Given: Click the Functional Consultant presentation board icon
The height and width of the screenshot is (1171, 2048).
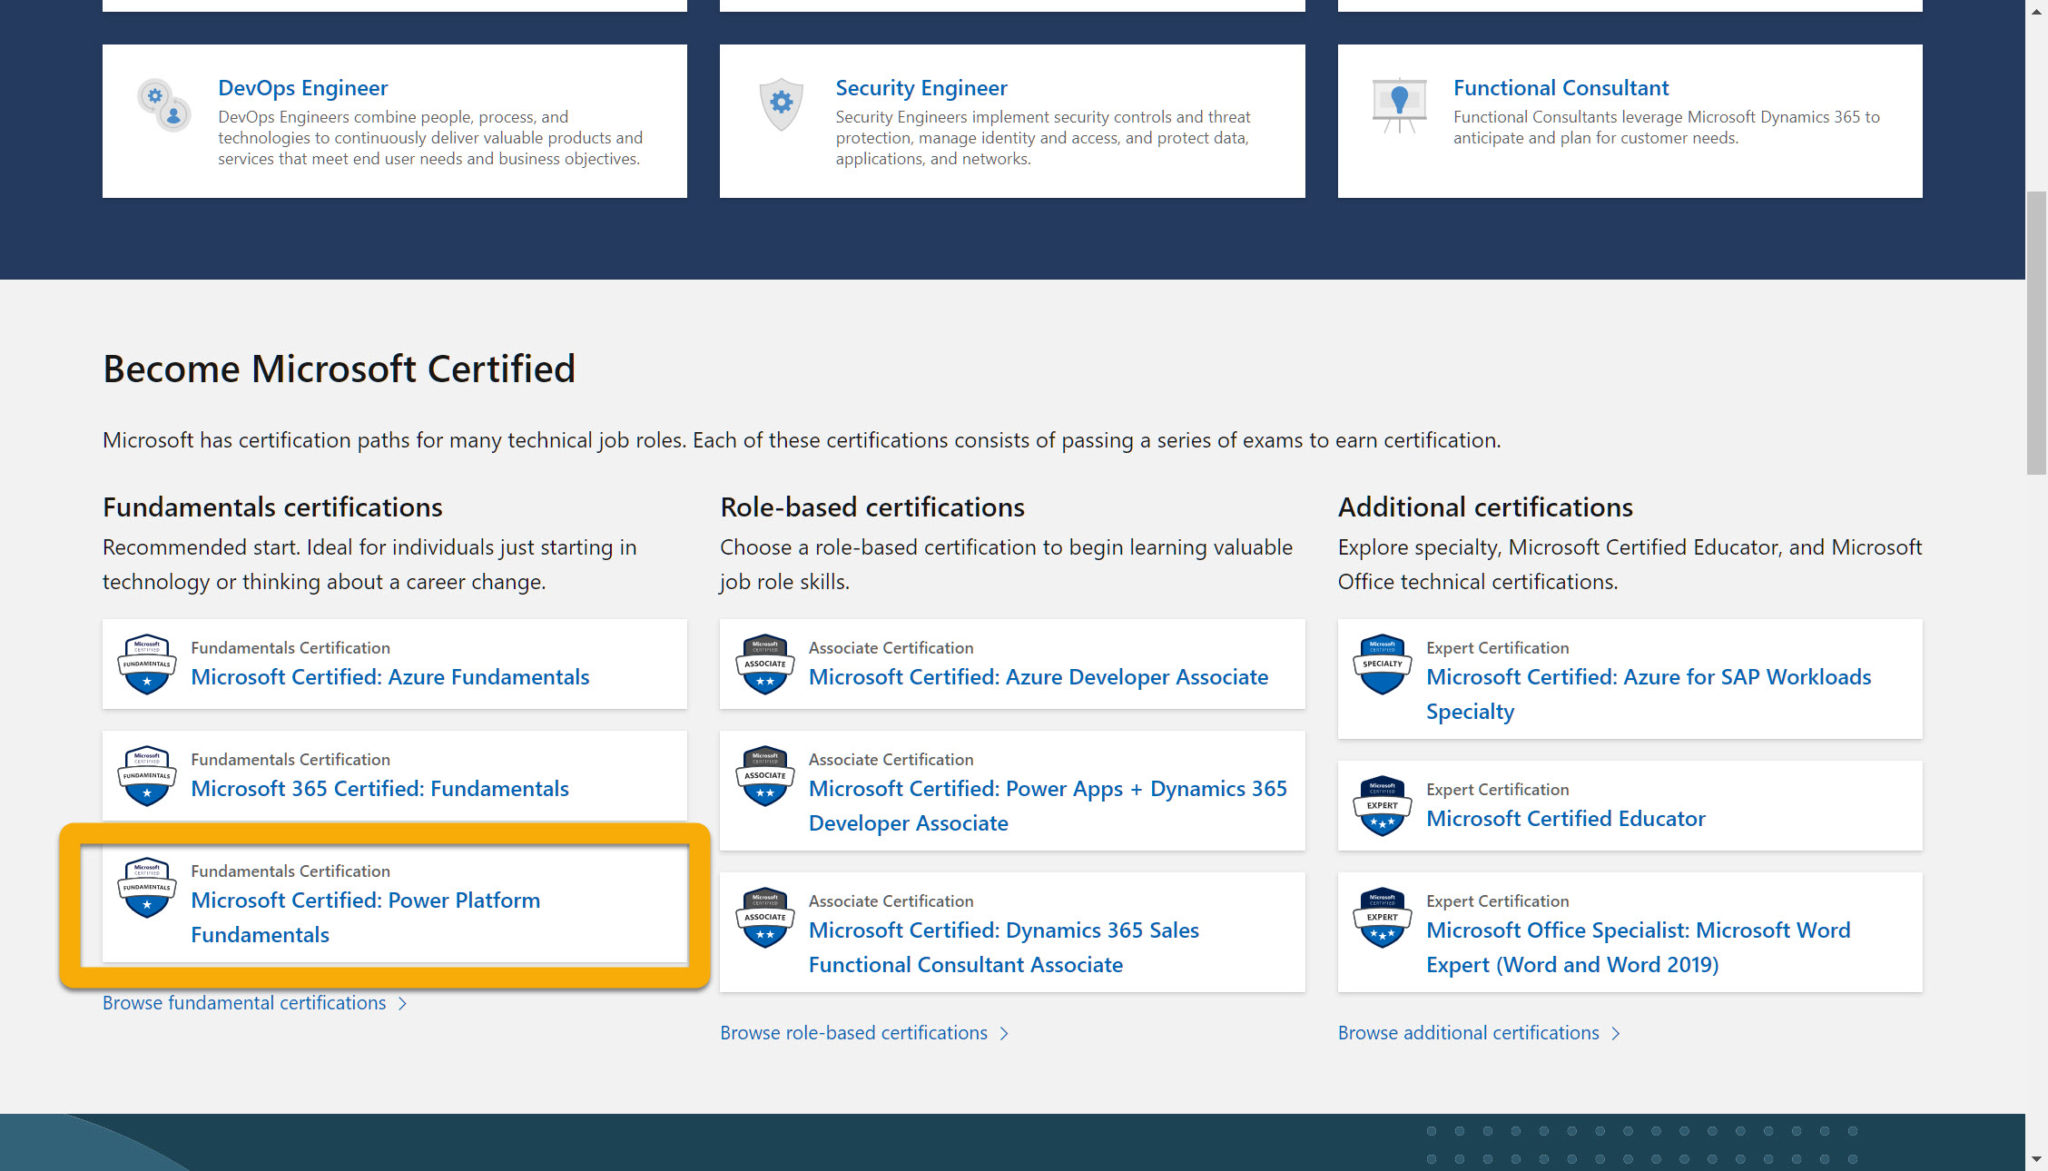Looking at the screenshot, I should click(x=1399, y=105).
